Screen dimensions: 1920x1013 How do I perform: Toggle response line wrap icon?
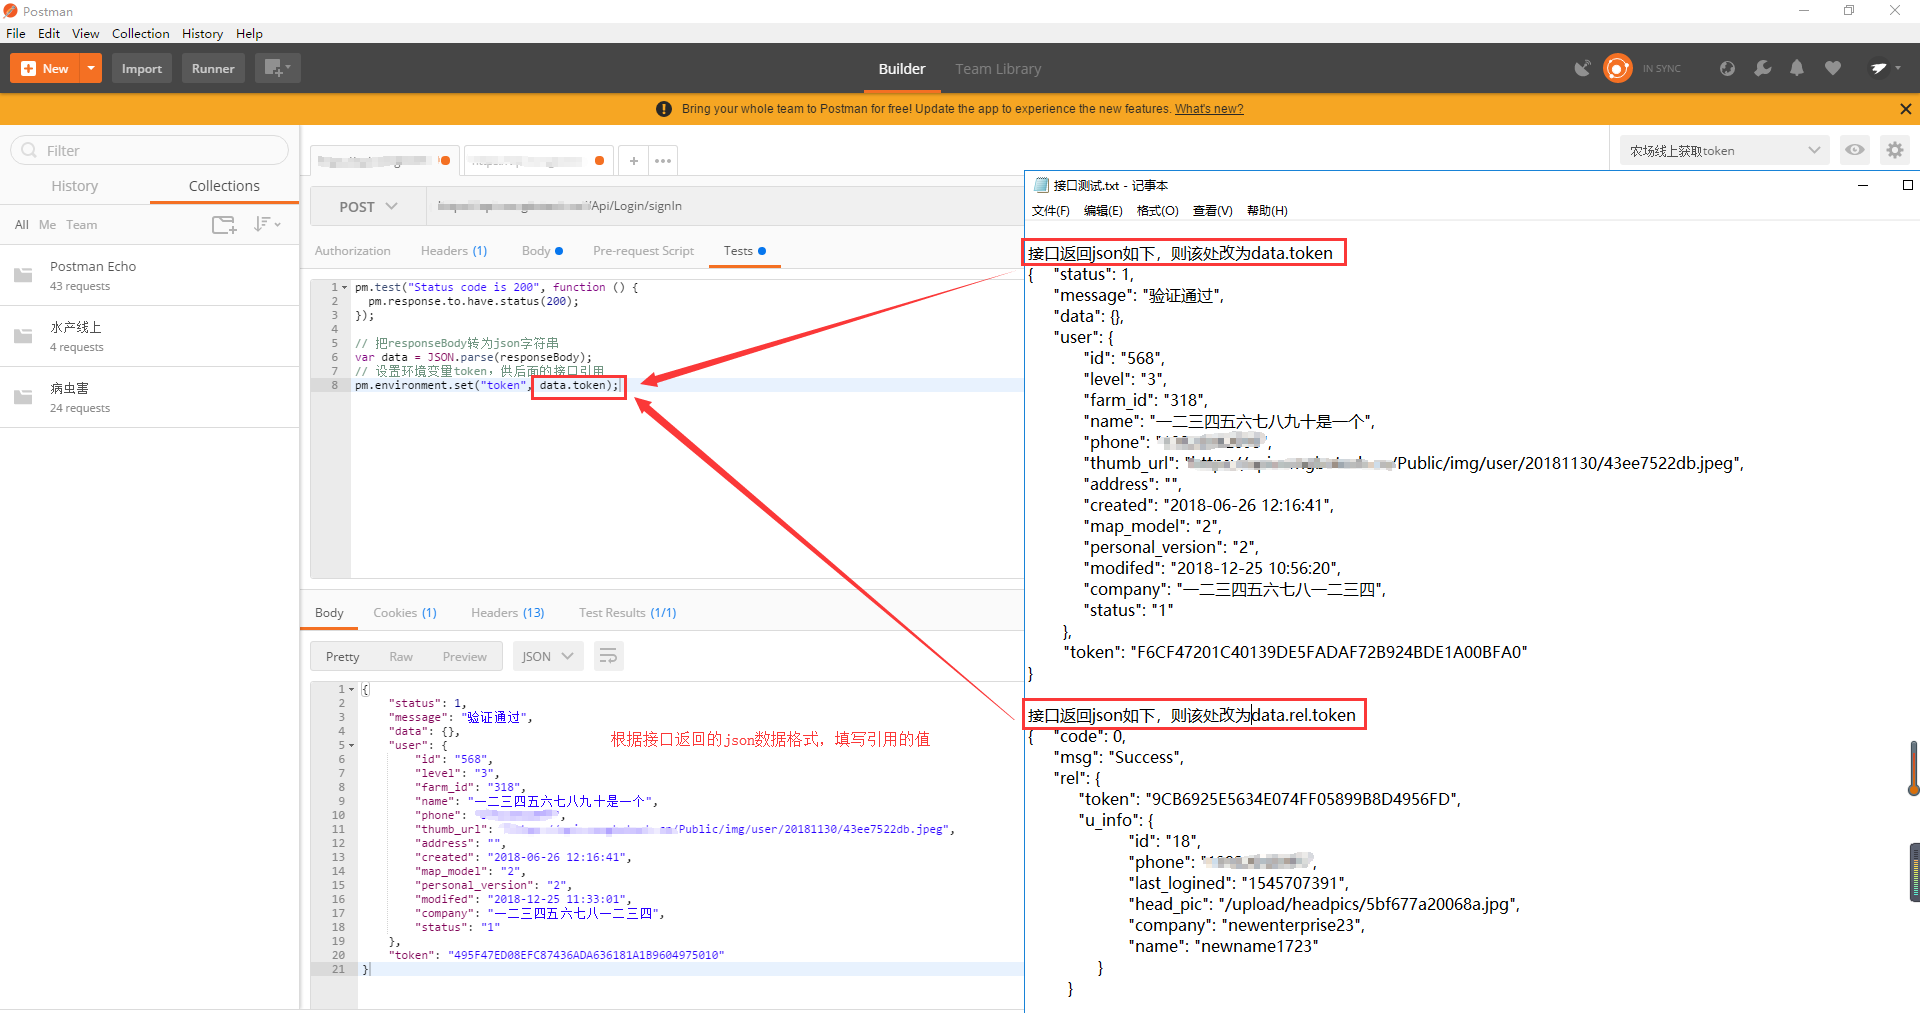point(608,657)
